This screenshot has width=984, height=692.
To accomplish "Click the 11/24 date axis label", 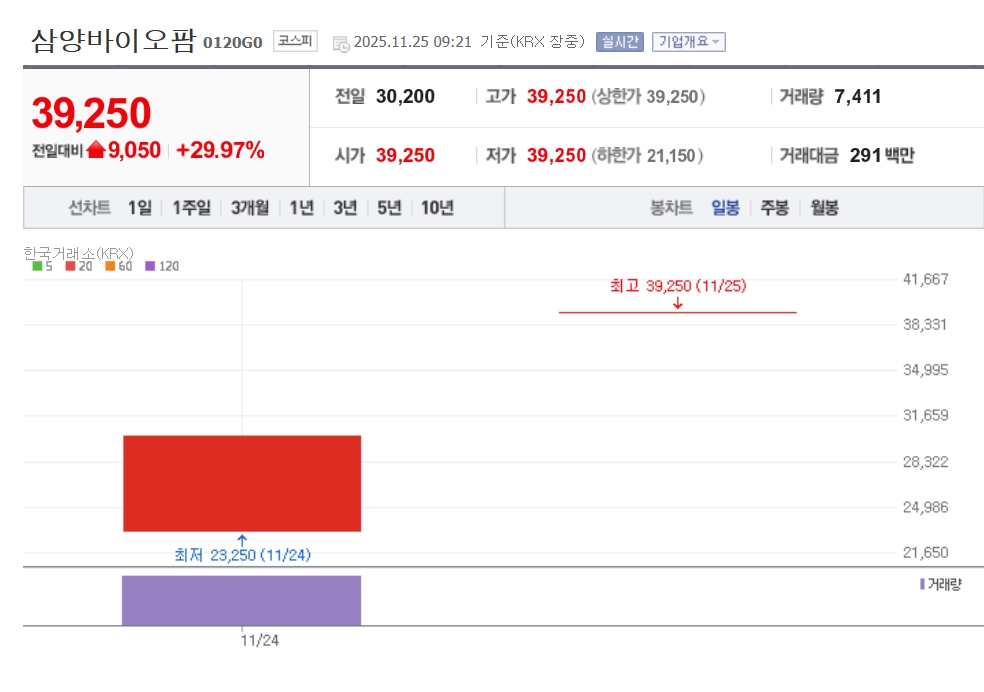I will pyautogui.click(x=259, y=640).
